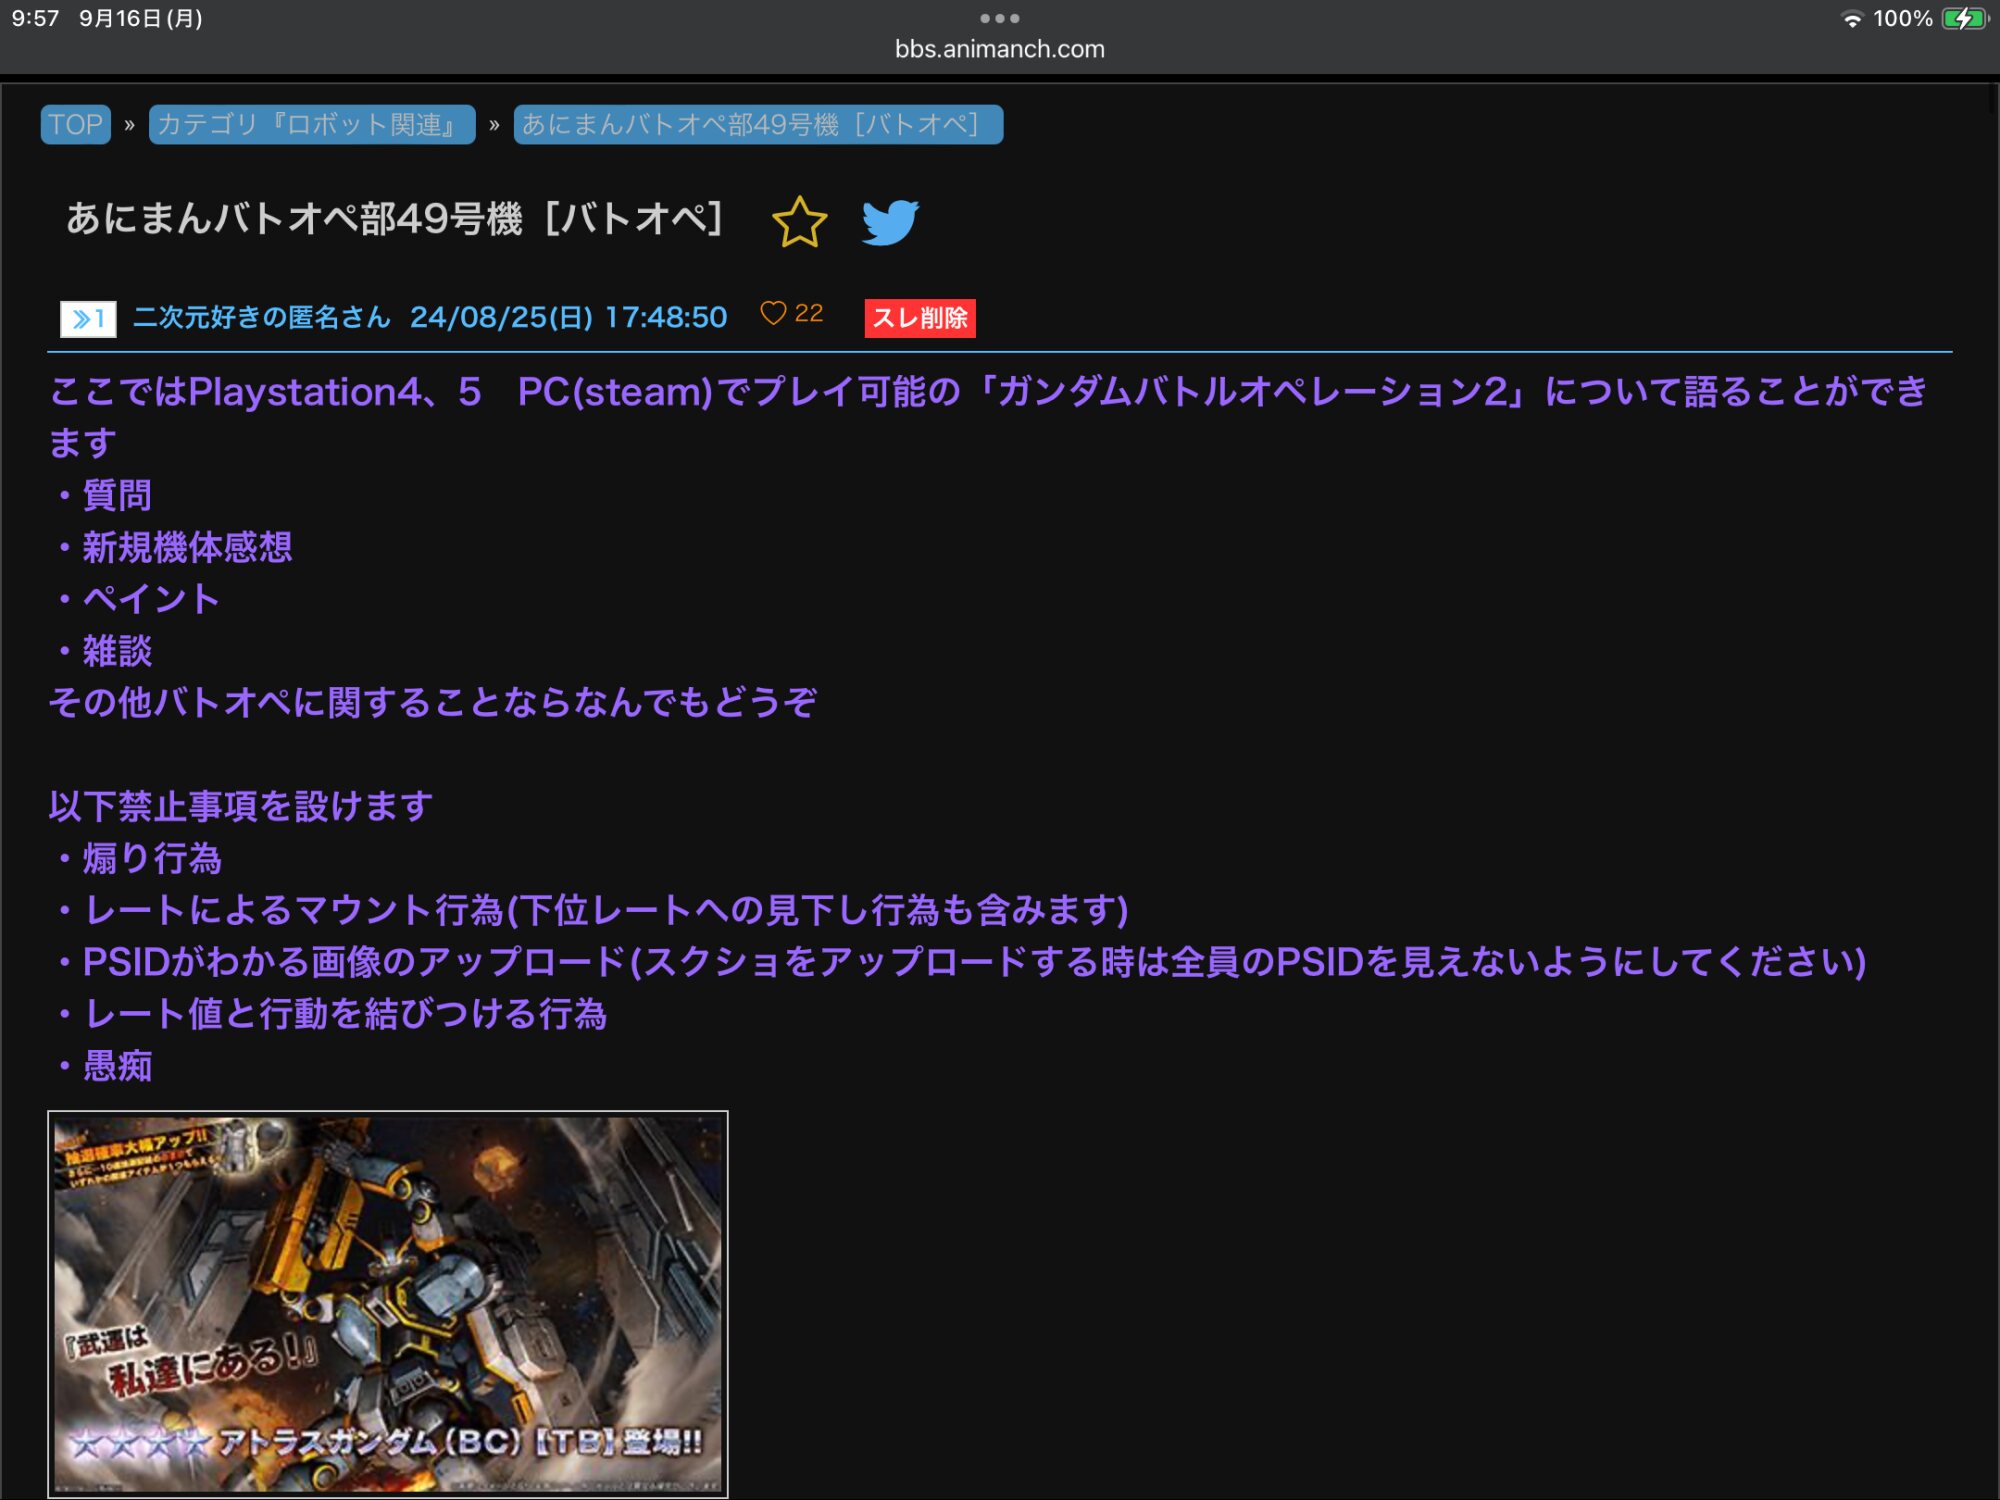The image size is (2000, 1500).
Task: Tap the battery status icon
Action: tap(1964, 19)
